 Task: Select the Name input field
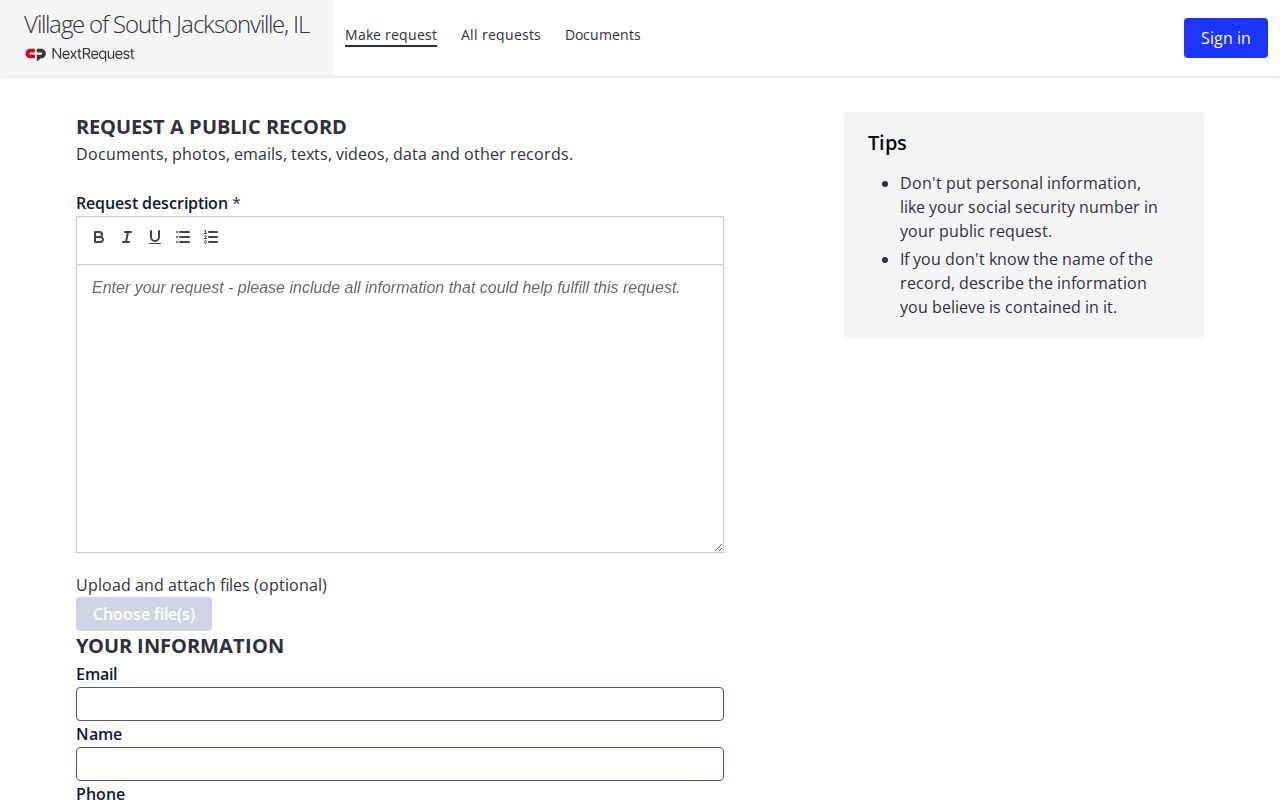click(400, 764)
